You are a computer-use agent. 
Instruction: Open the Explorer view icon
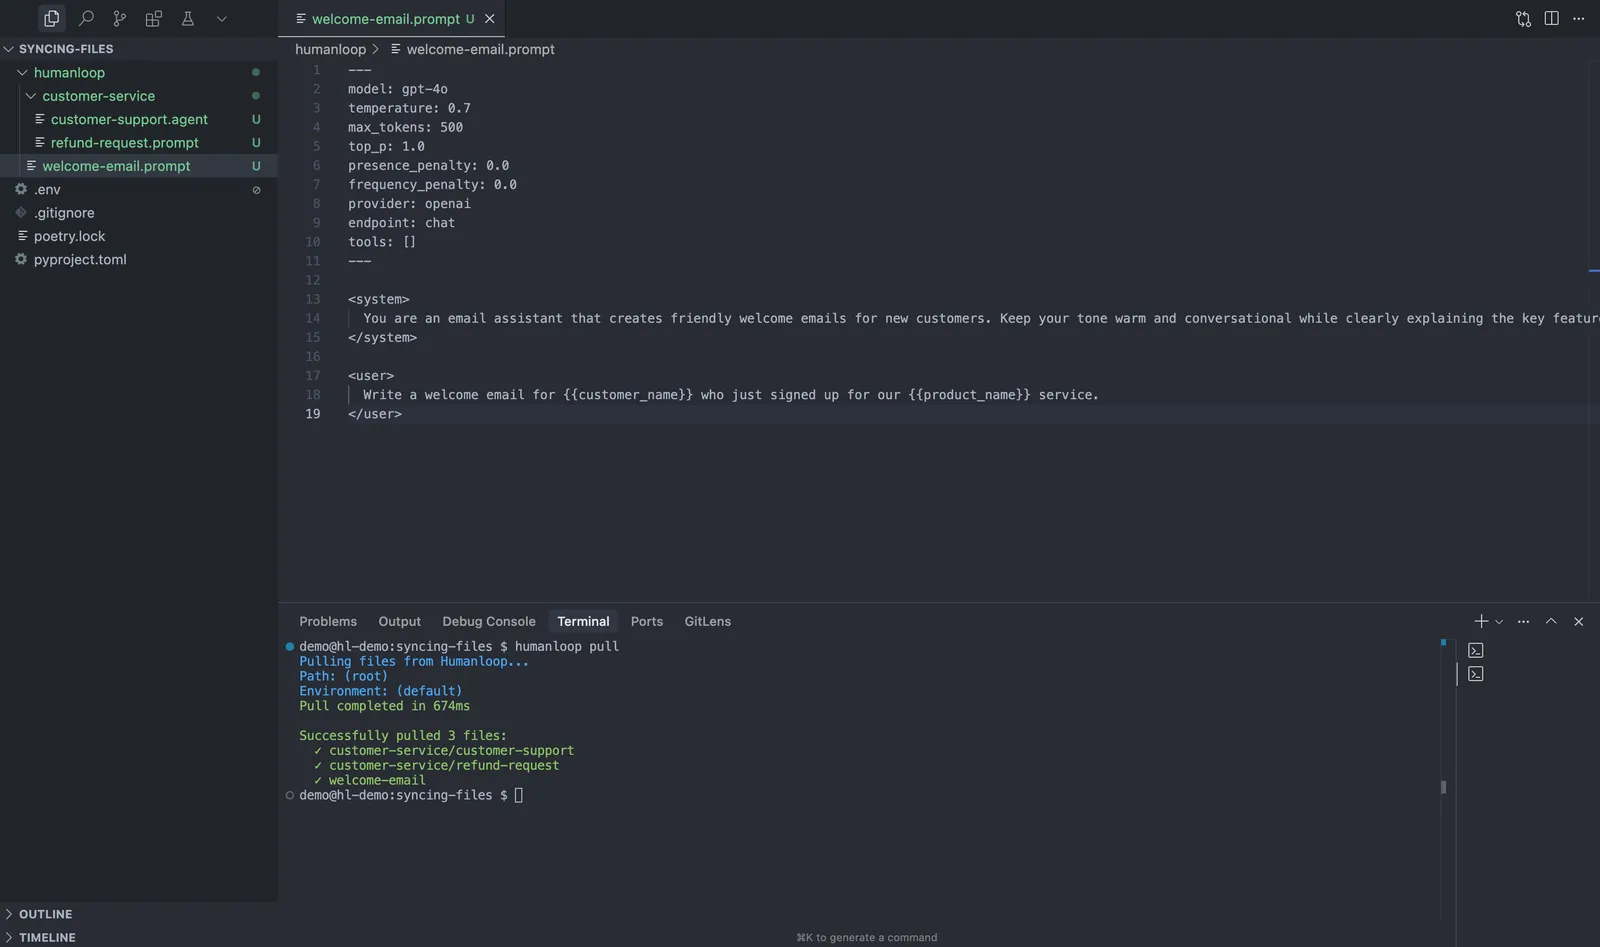[51, 18]
